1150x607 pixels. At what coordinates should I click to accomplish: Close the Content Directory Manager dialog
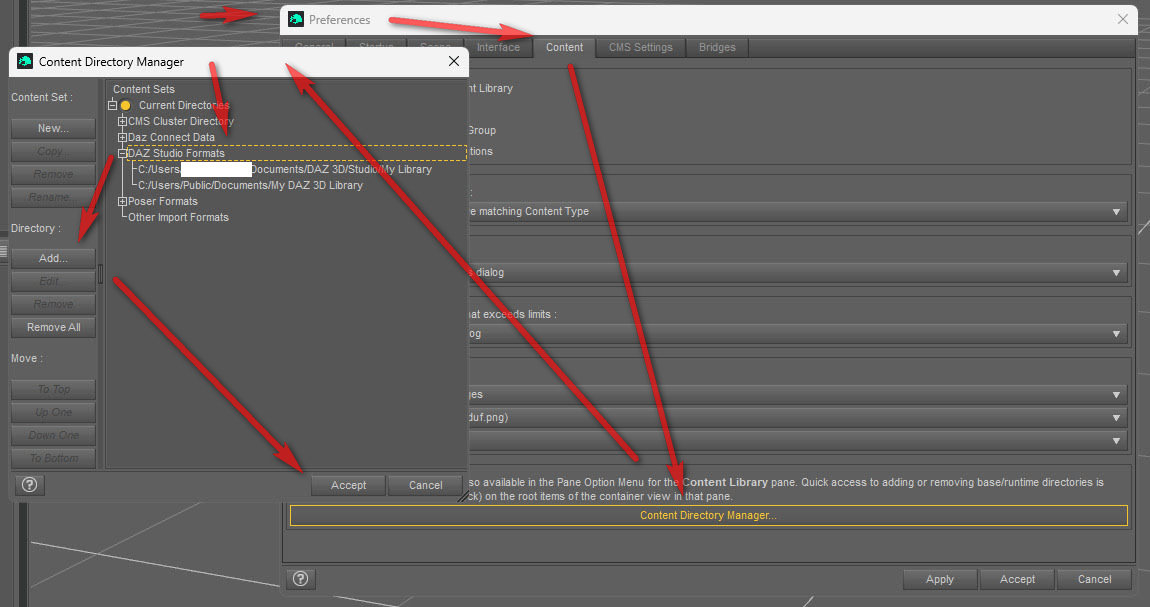click(453, 62)
